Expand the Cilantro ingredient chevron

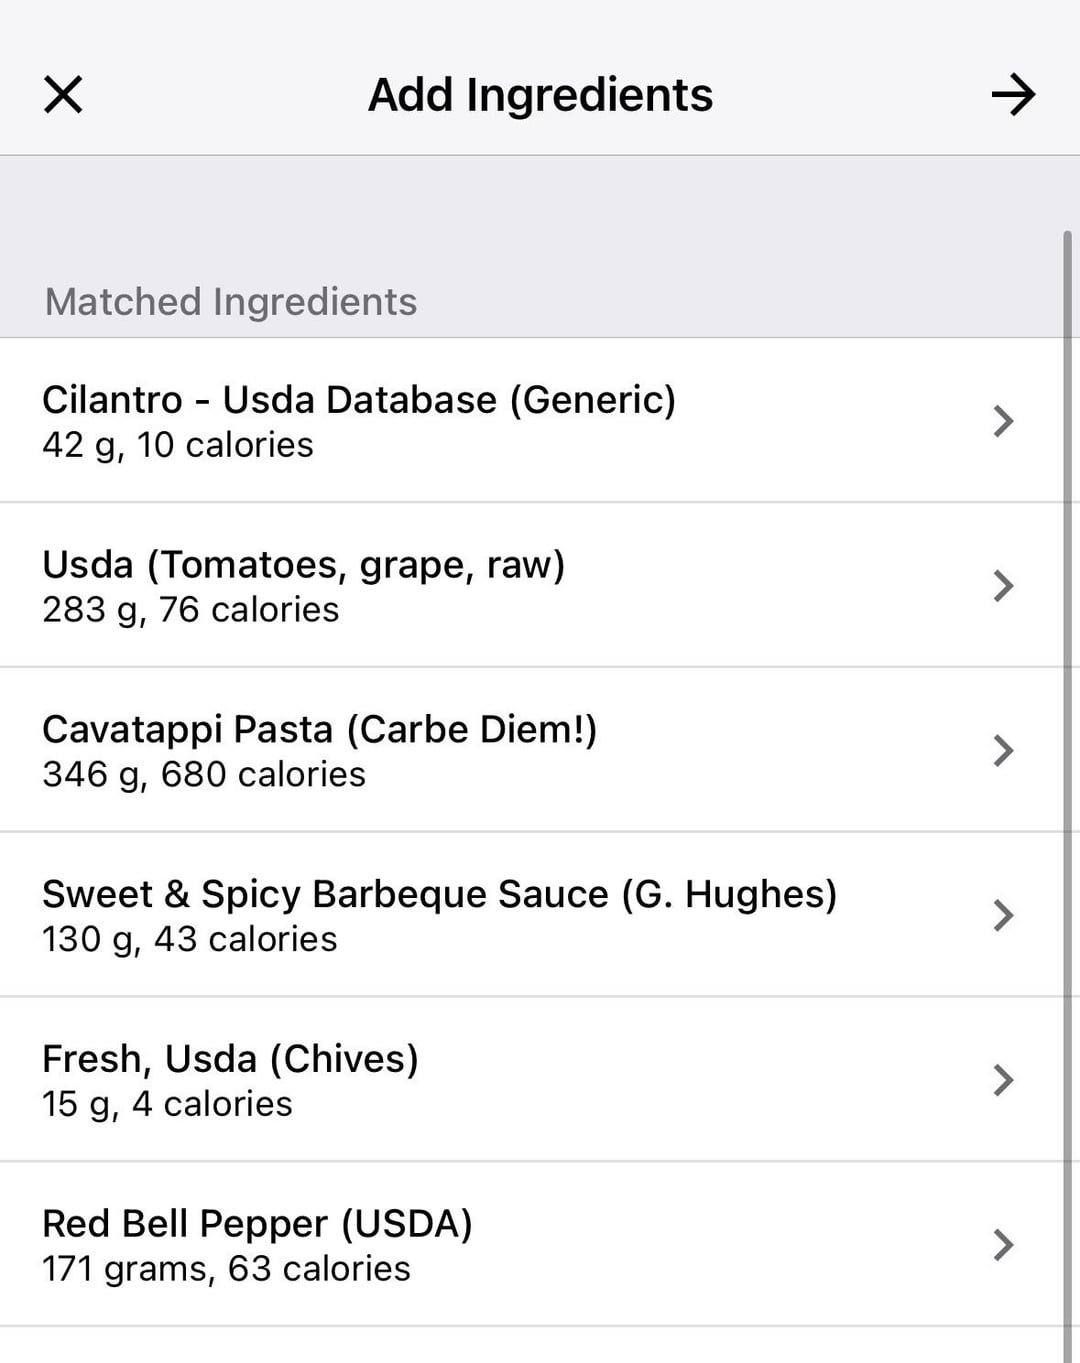[1003, 421]
